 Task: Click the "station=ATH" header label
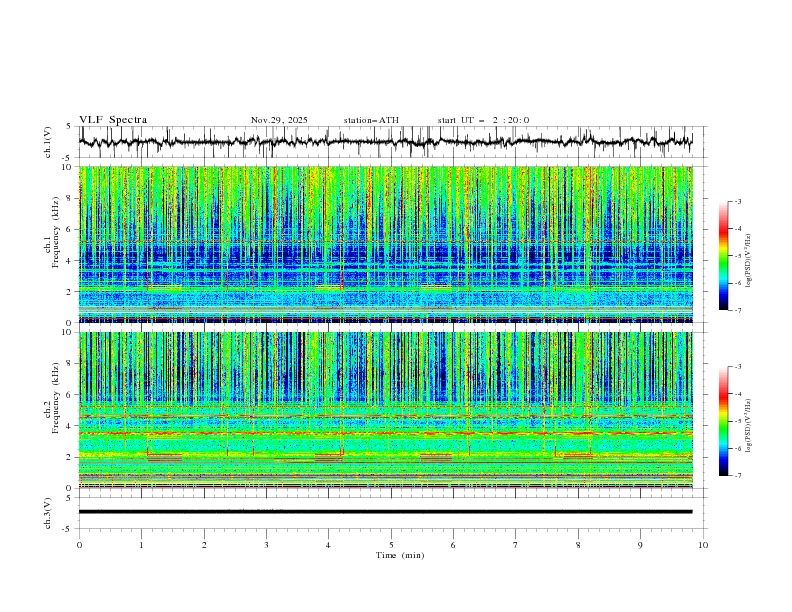371,120
